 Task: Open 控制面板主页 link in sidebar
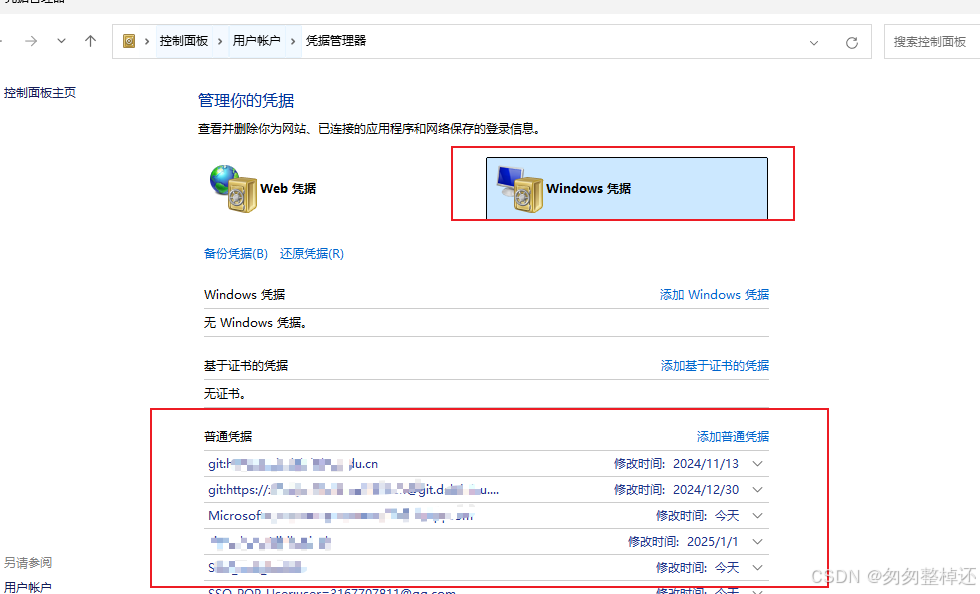40,93
